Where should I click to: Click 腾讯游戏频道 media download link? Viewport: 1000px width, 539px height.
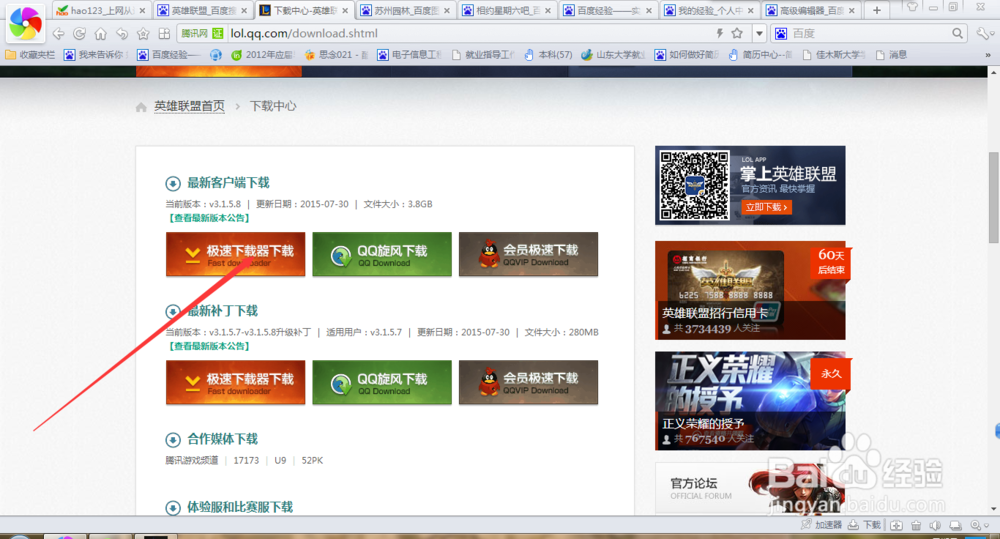click(x=192, y=461)
